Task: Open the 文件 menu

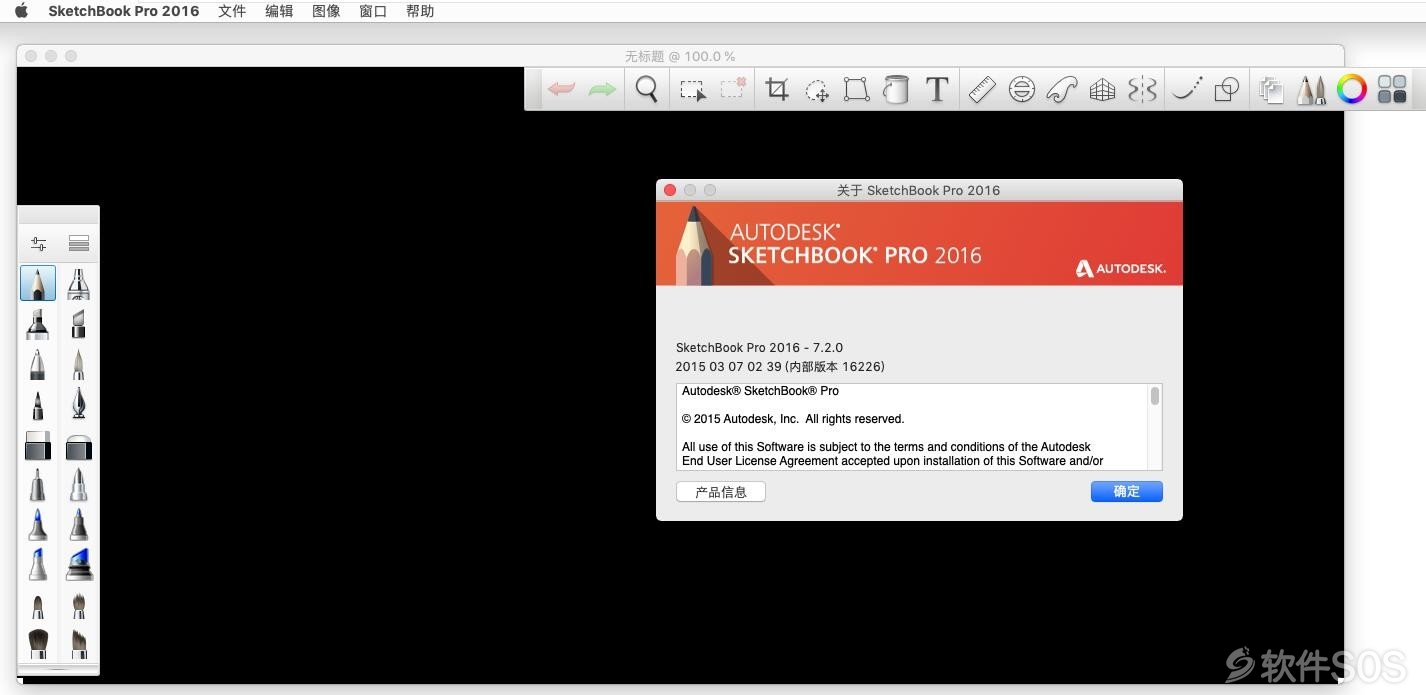Action: tap(232, 11)
